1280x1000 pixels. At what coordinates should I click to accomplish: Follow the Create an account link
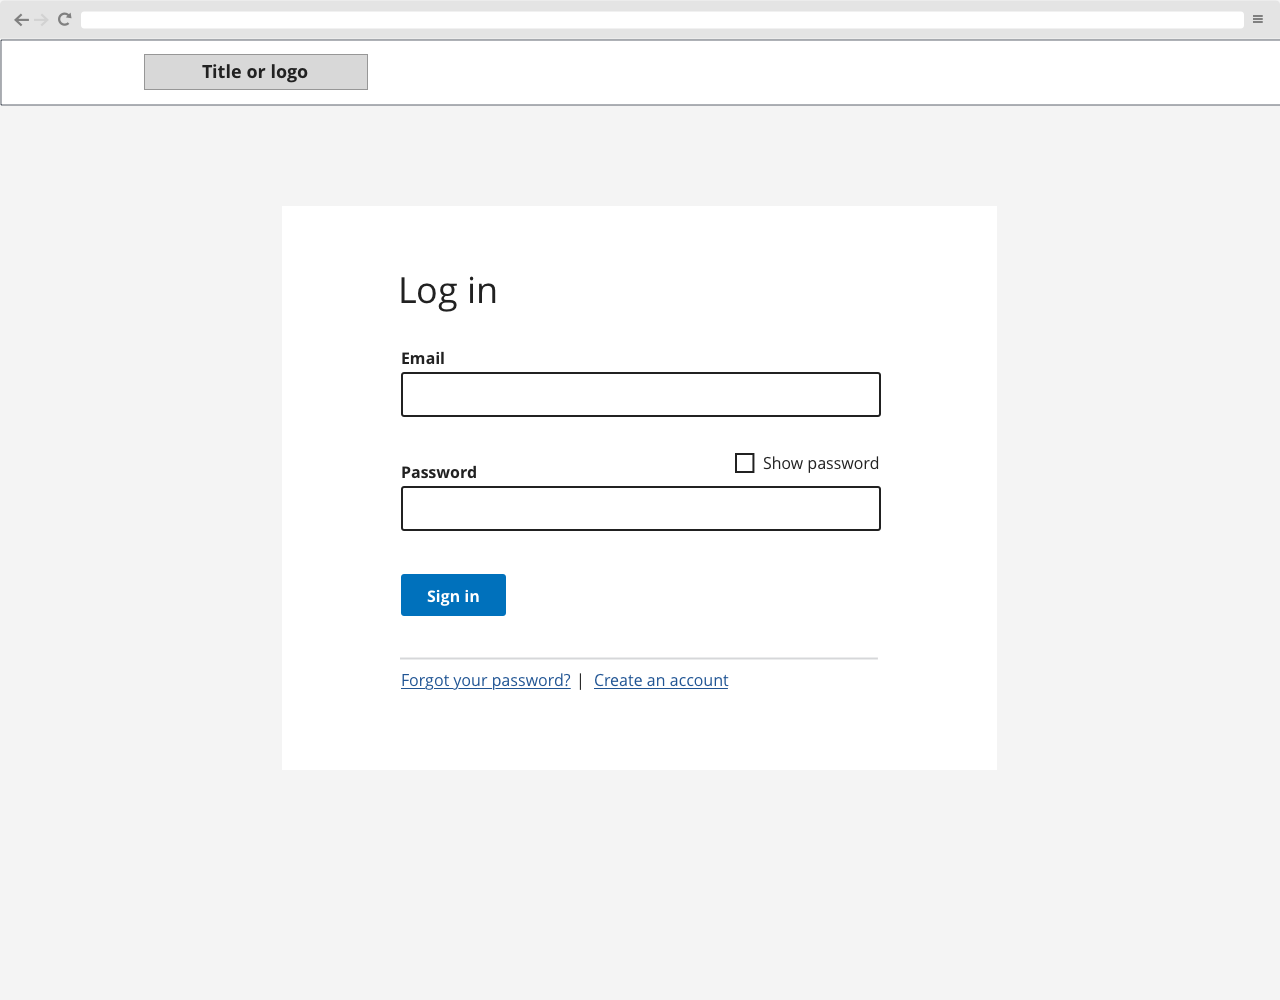click(x=661, y=680)
